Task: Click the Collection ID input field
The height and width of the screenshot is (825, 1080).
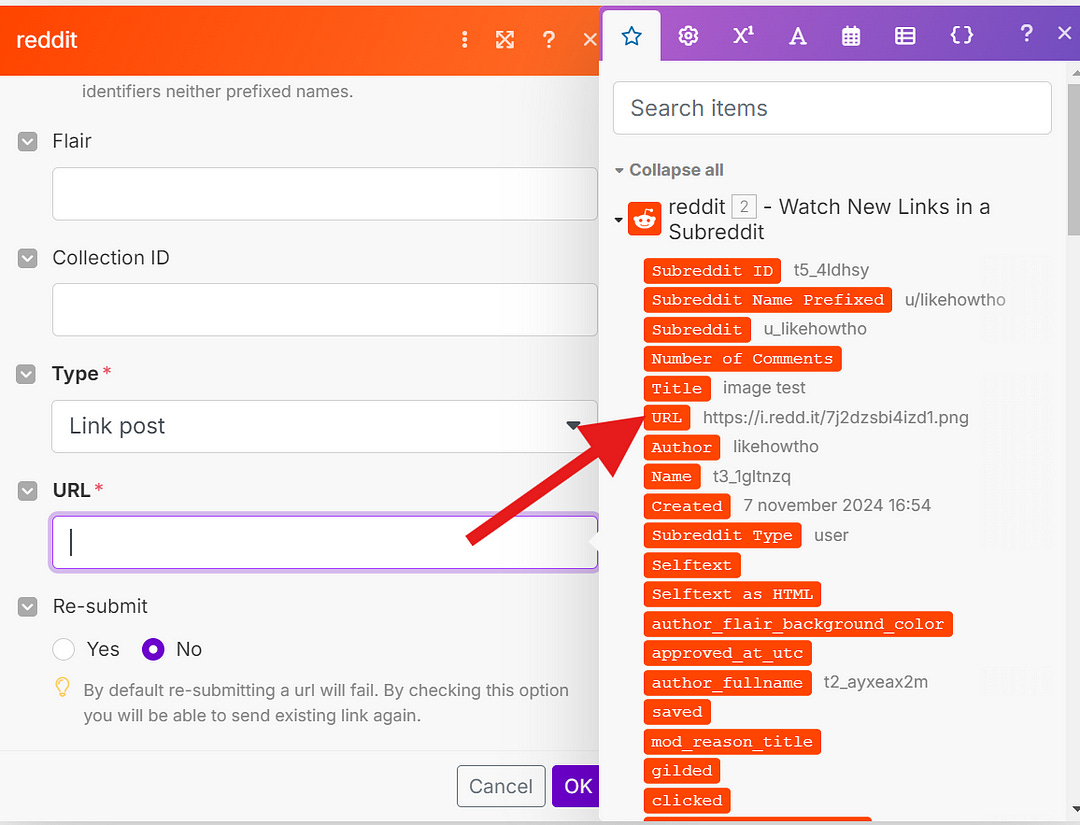Action: pos(324,310)
